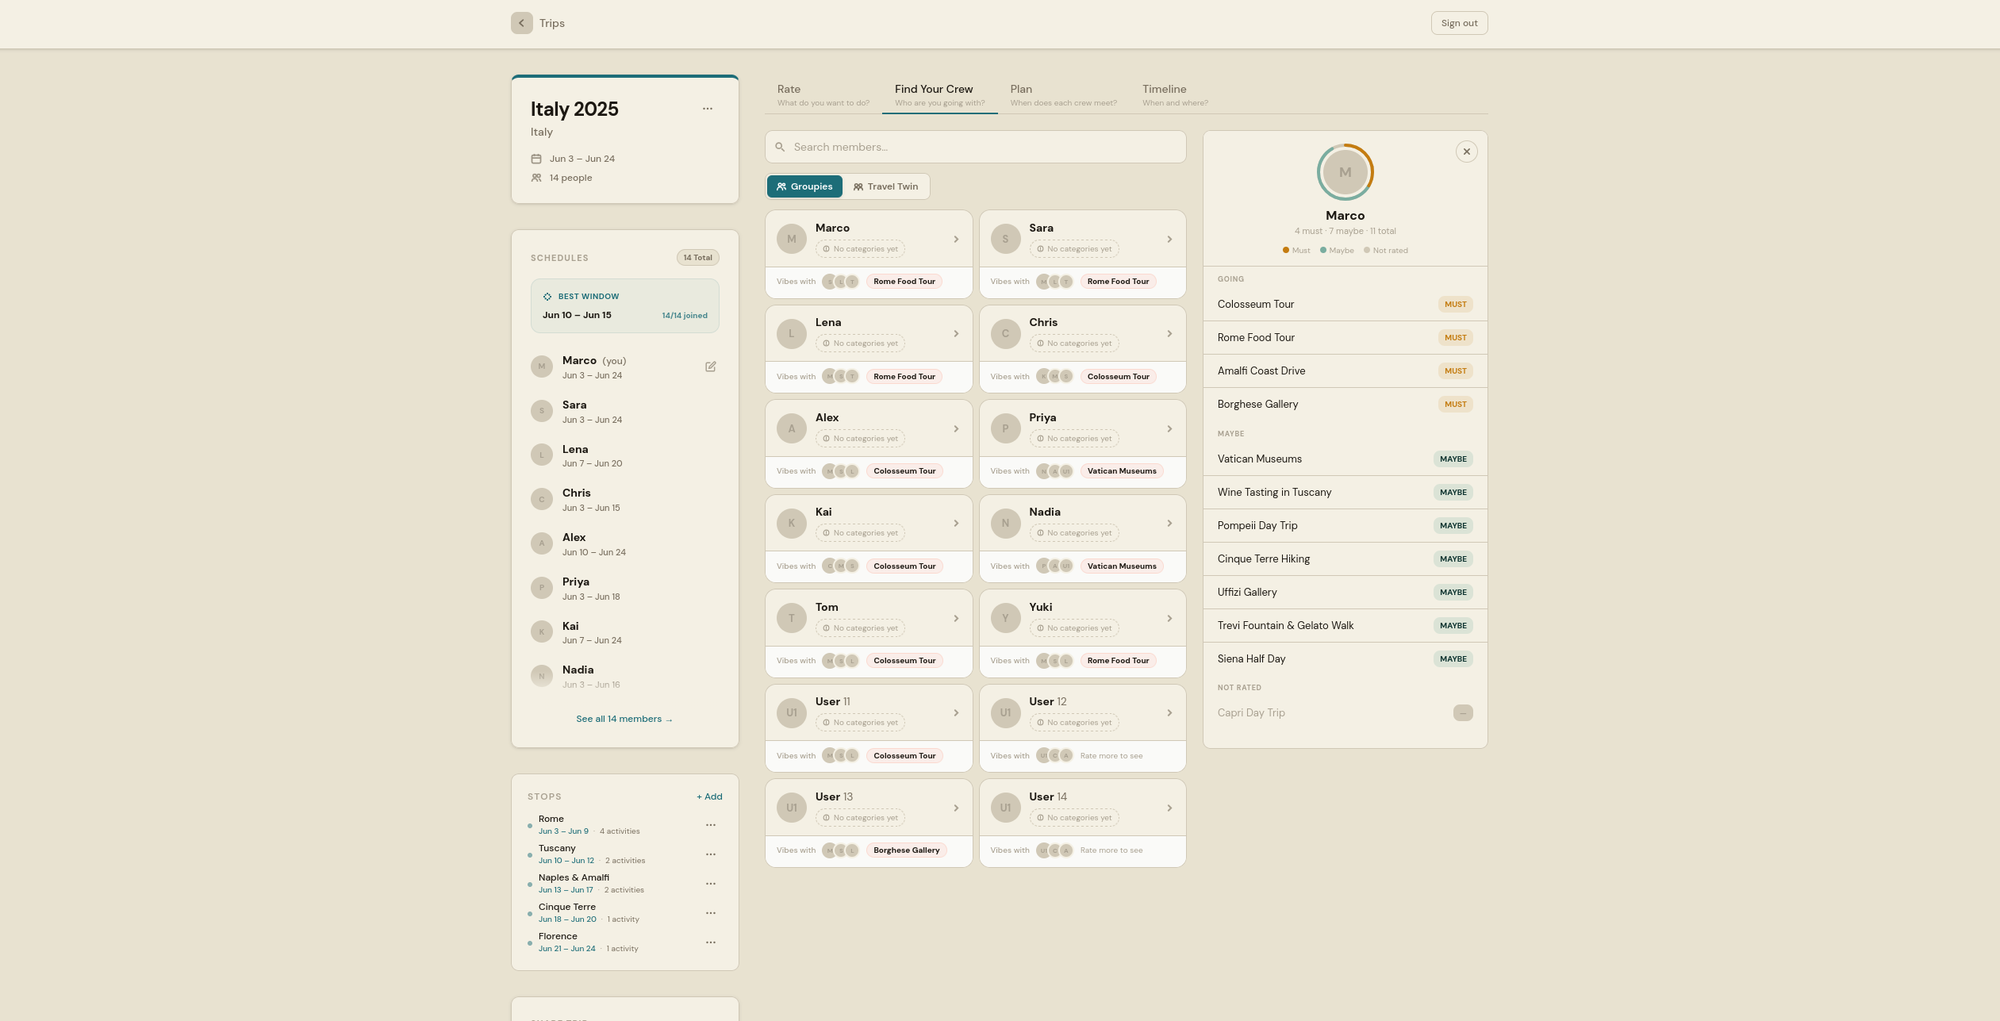Screen dimensions: 2000x1021
Task: Click the Borghese Gallery tag on User 13's card
Action: (906, 851)
